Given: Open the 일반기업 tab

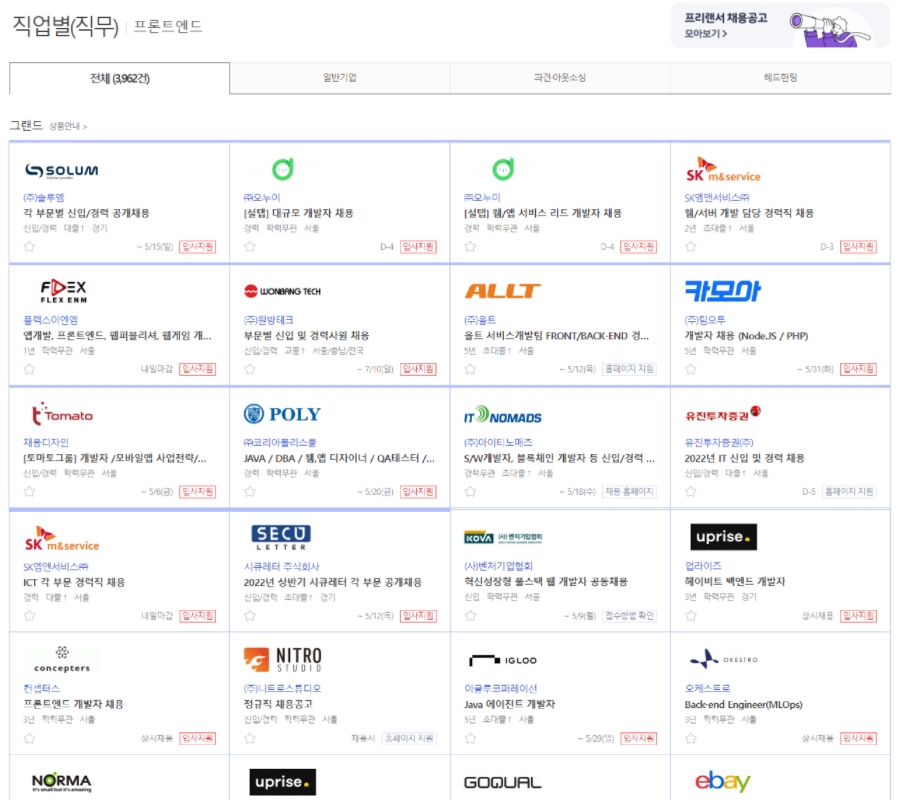Looking at the screenshot, I should click(340, 78).
